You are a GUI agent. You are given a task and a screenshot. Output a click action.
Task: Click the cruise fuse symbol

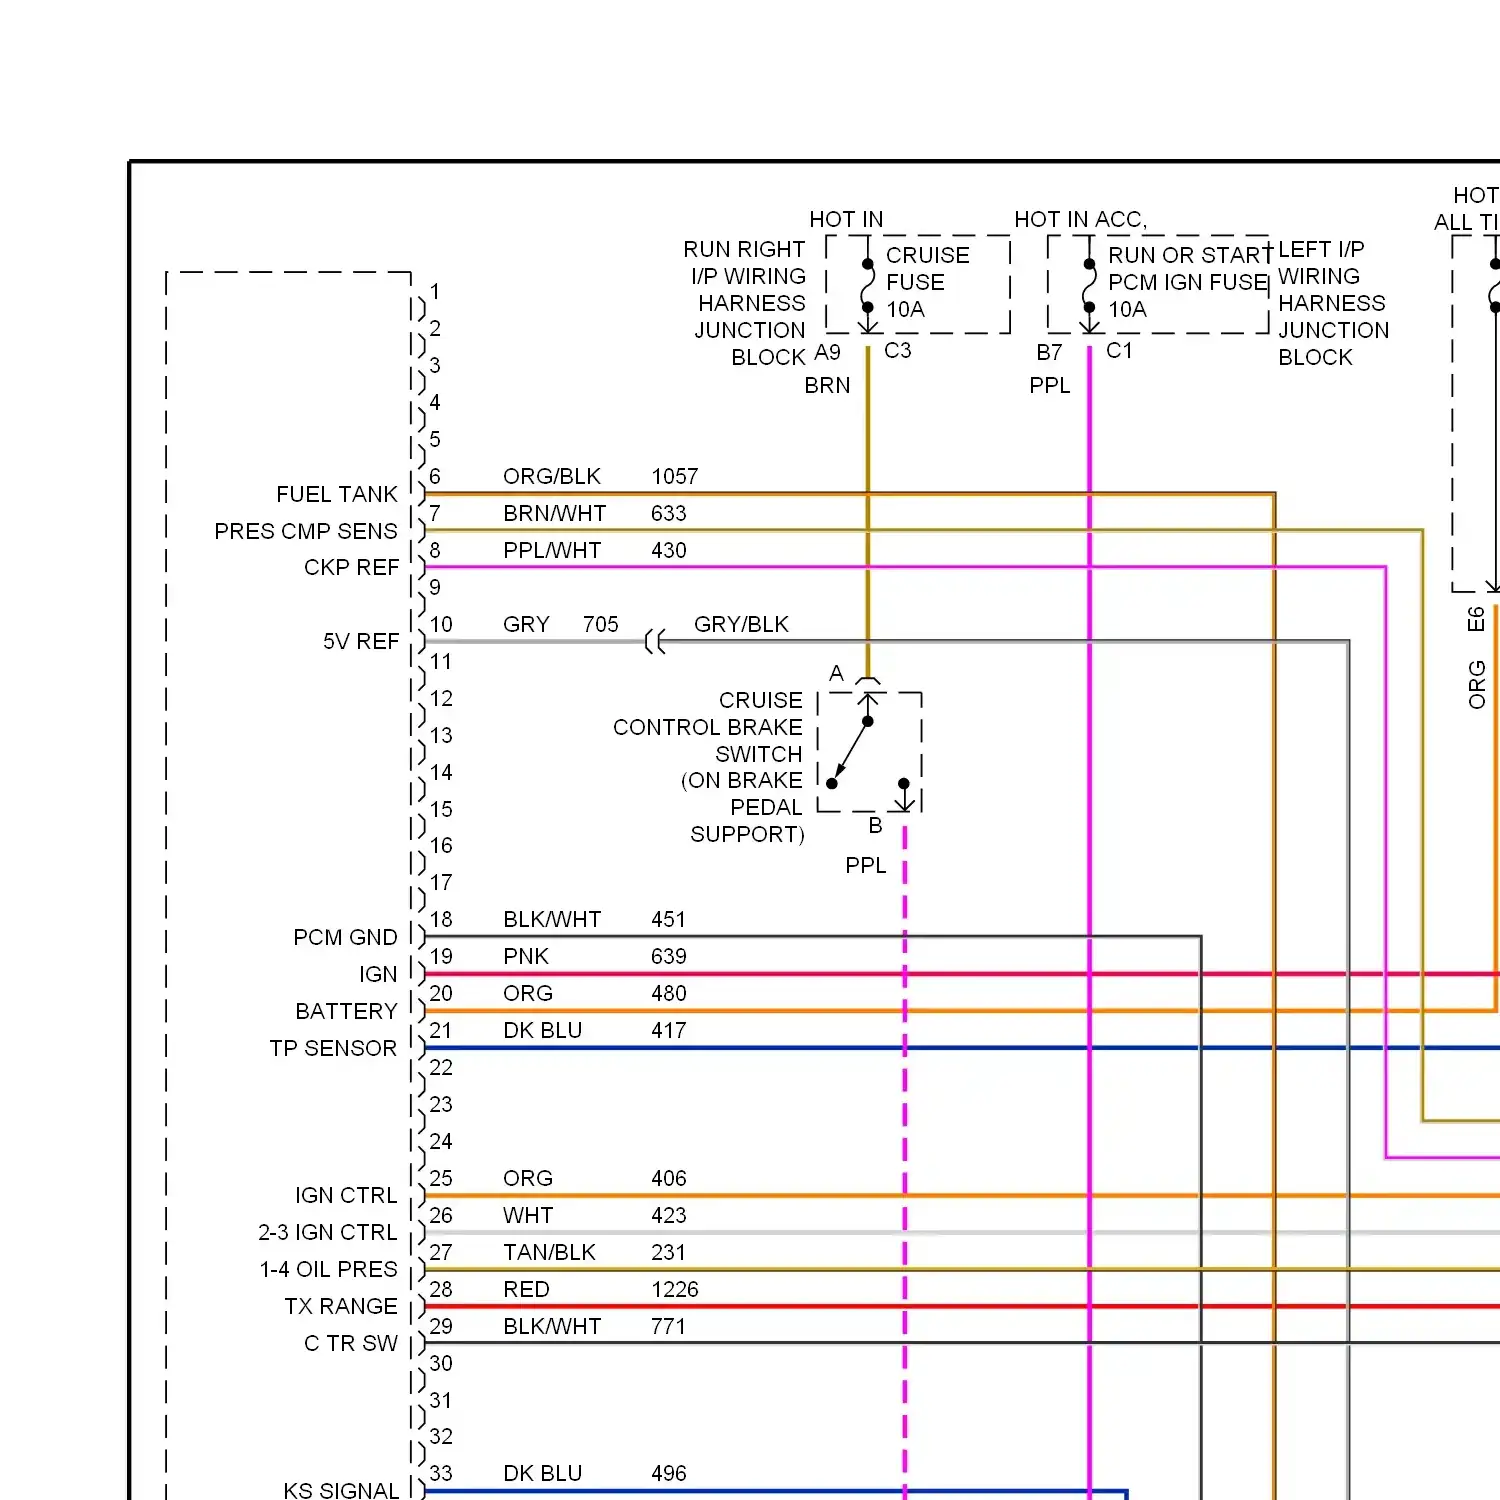pos(868,286)
